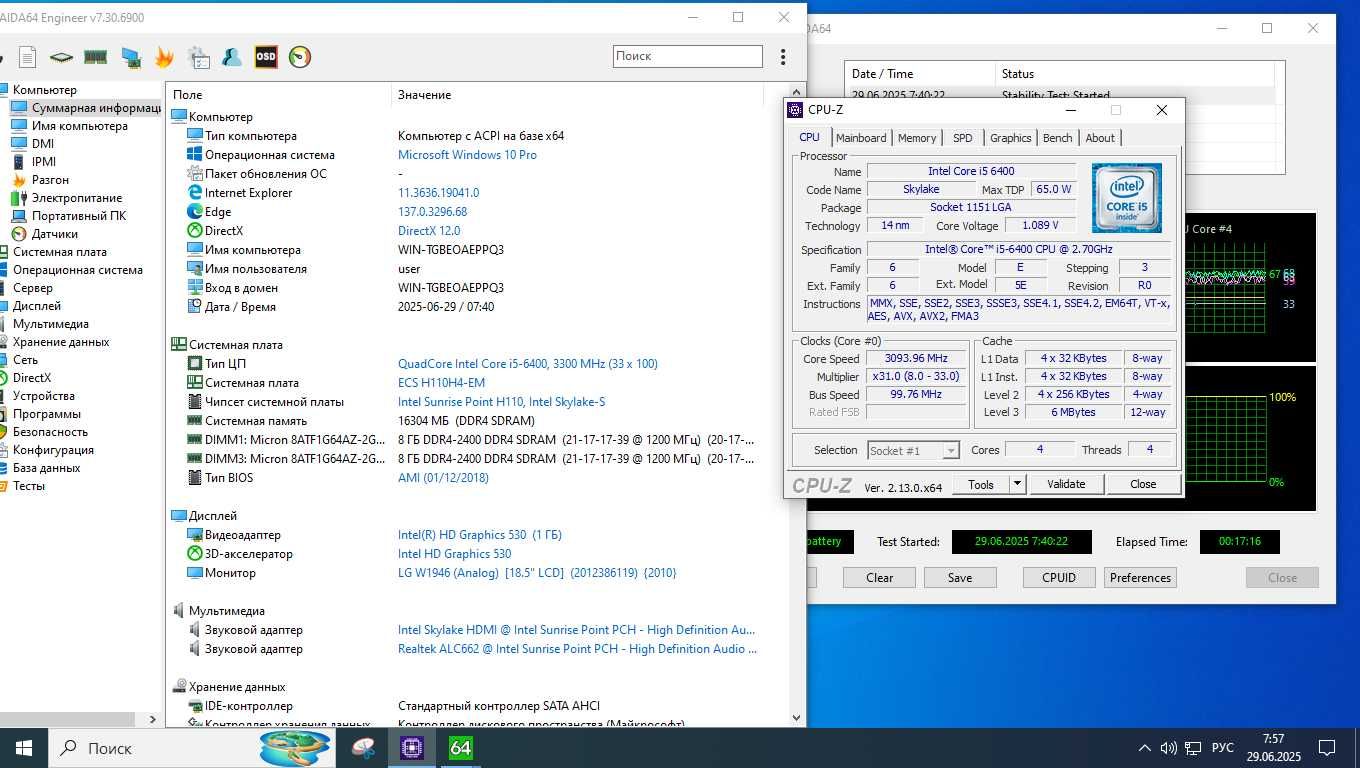1360x768 pixels.
Task: Click the Tools button in CPU-Z
Action: point(981,484)
